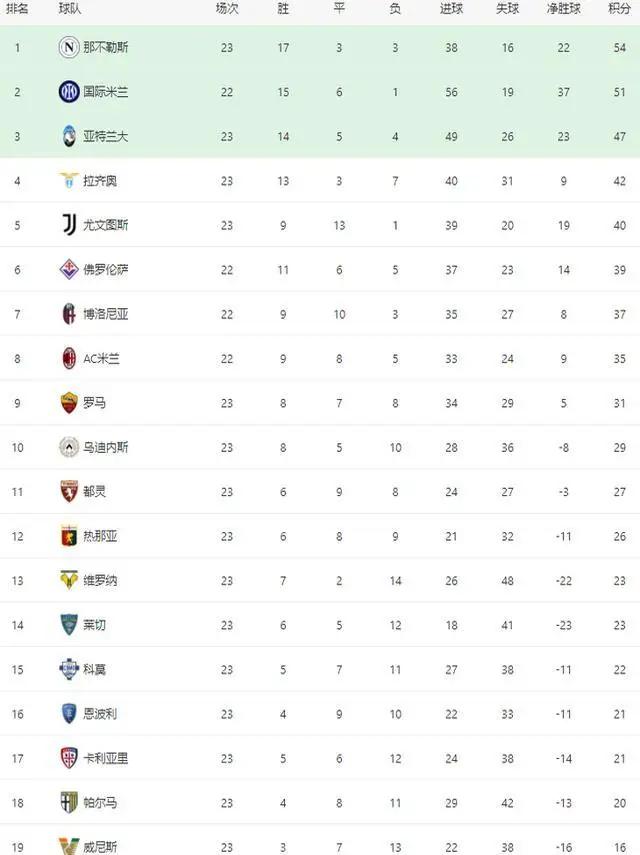This screenshot has height=855, width=640.
Task: Open team name 博洛尼亚 link
Action: (106, 314)
